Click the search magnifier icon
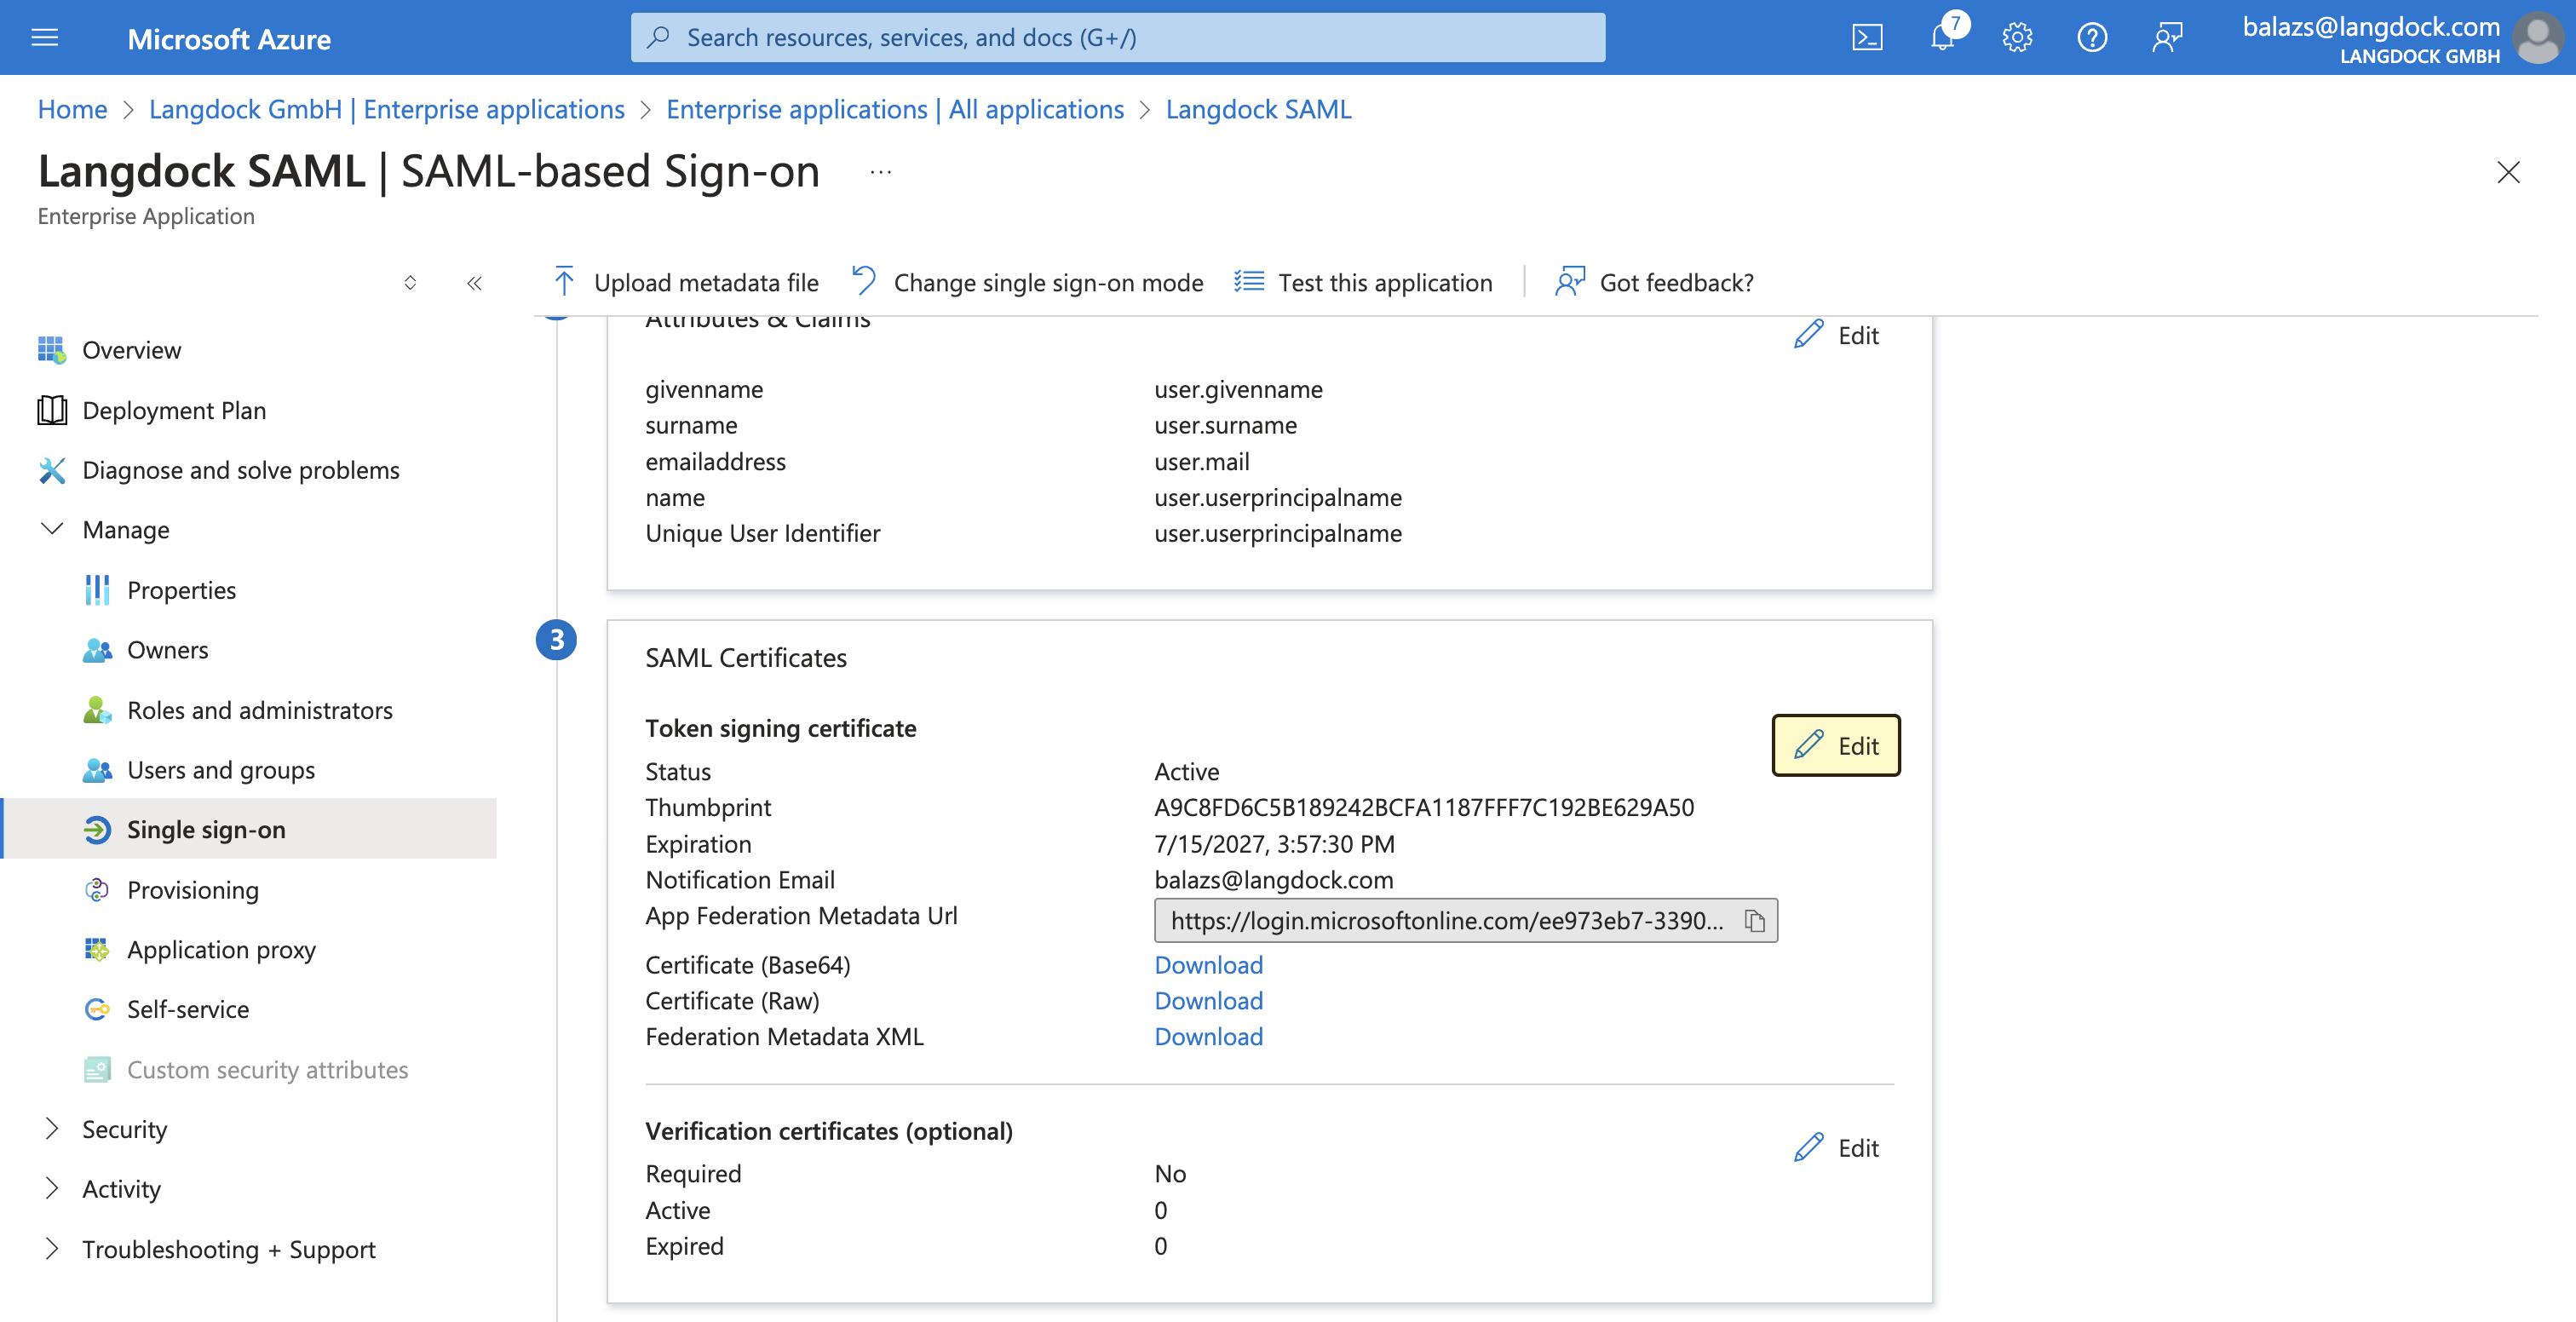The height and width of the screenshot is (1322, 2576). (658, 37)
